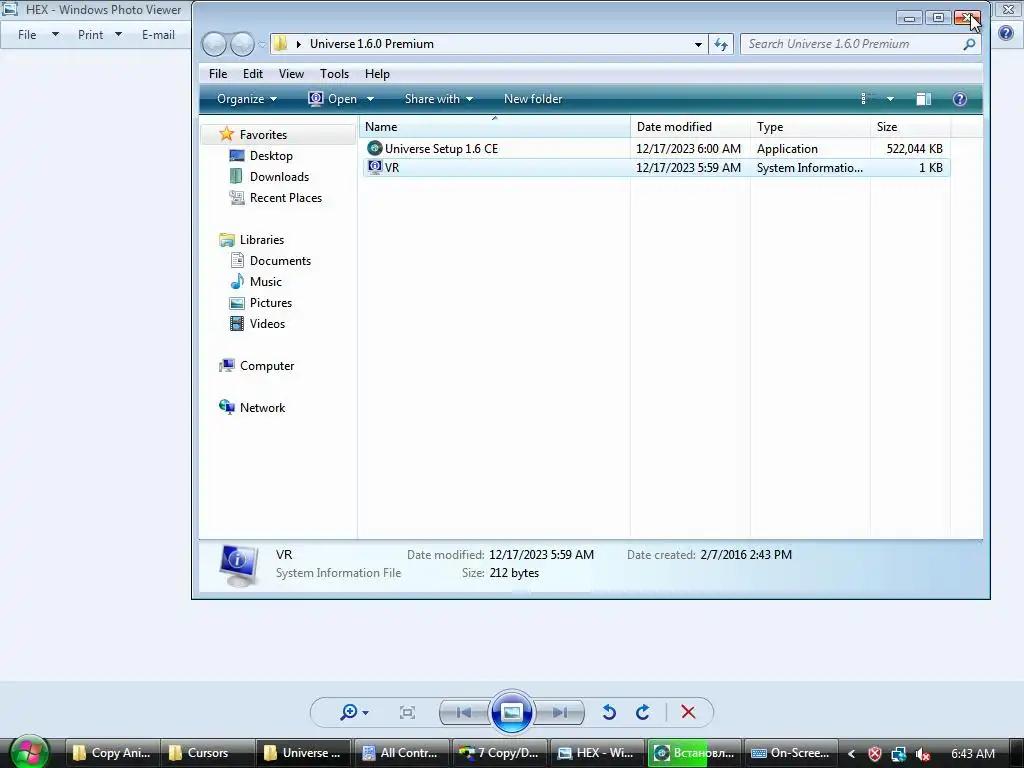Image resolution: width=1024 pixels, height=768 pixels.
Task: Click the Photo Viewer zoom magnifier button
Action: [349, 712]
